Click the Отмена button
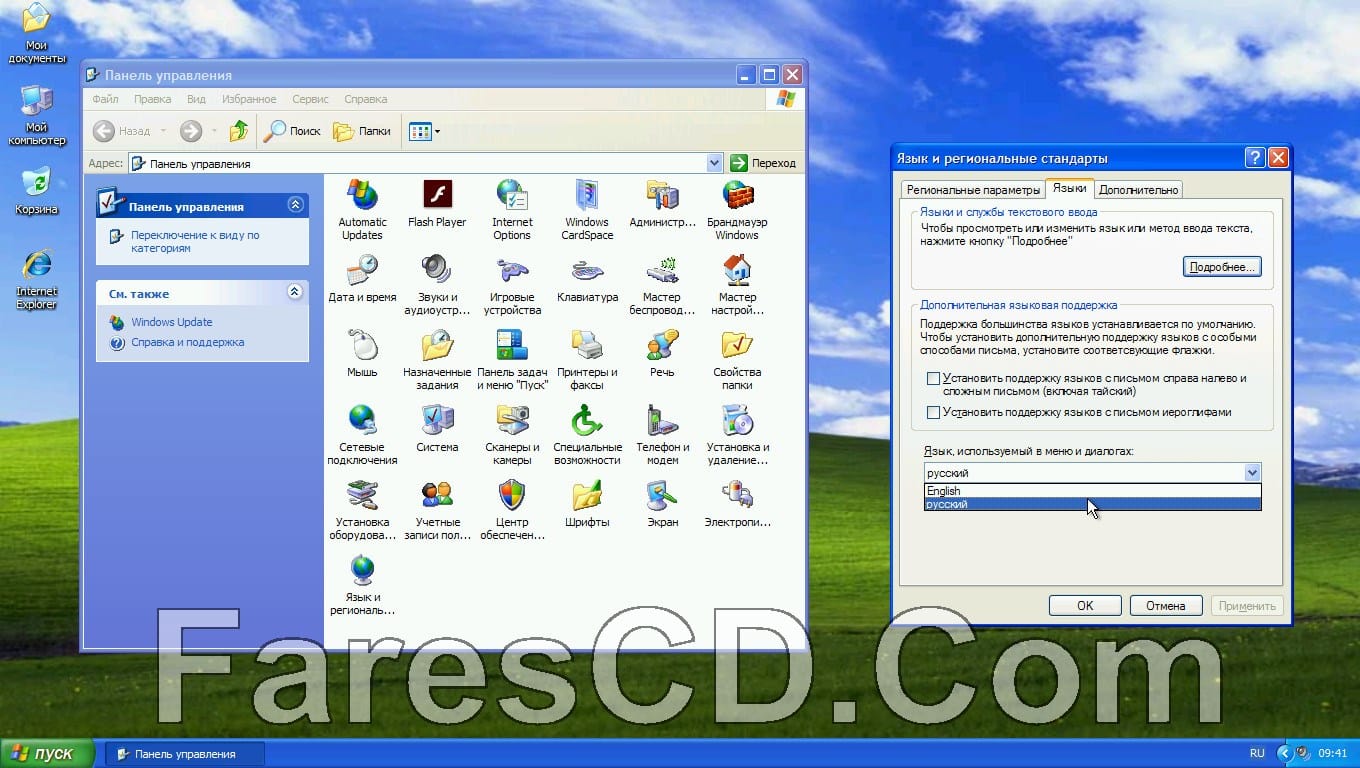Screen dimensions: 1360x768 coord(1166,605)
